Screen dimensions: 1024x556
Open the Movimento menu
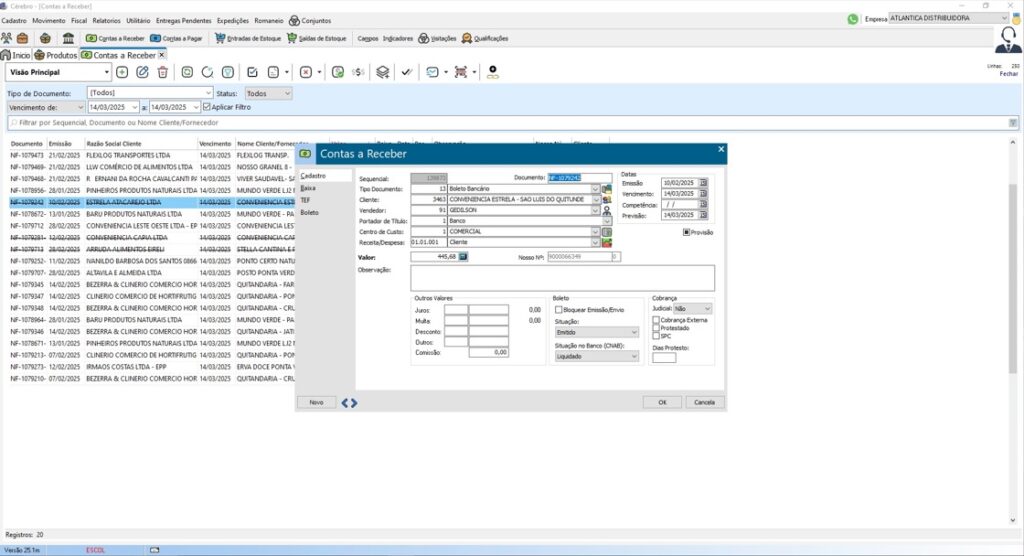coord(49,21)
